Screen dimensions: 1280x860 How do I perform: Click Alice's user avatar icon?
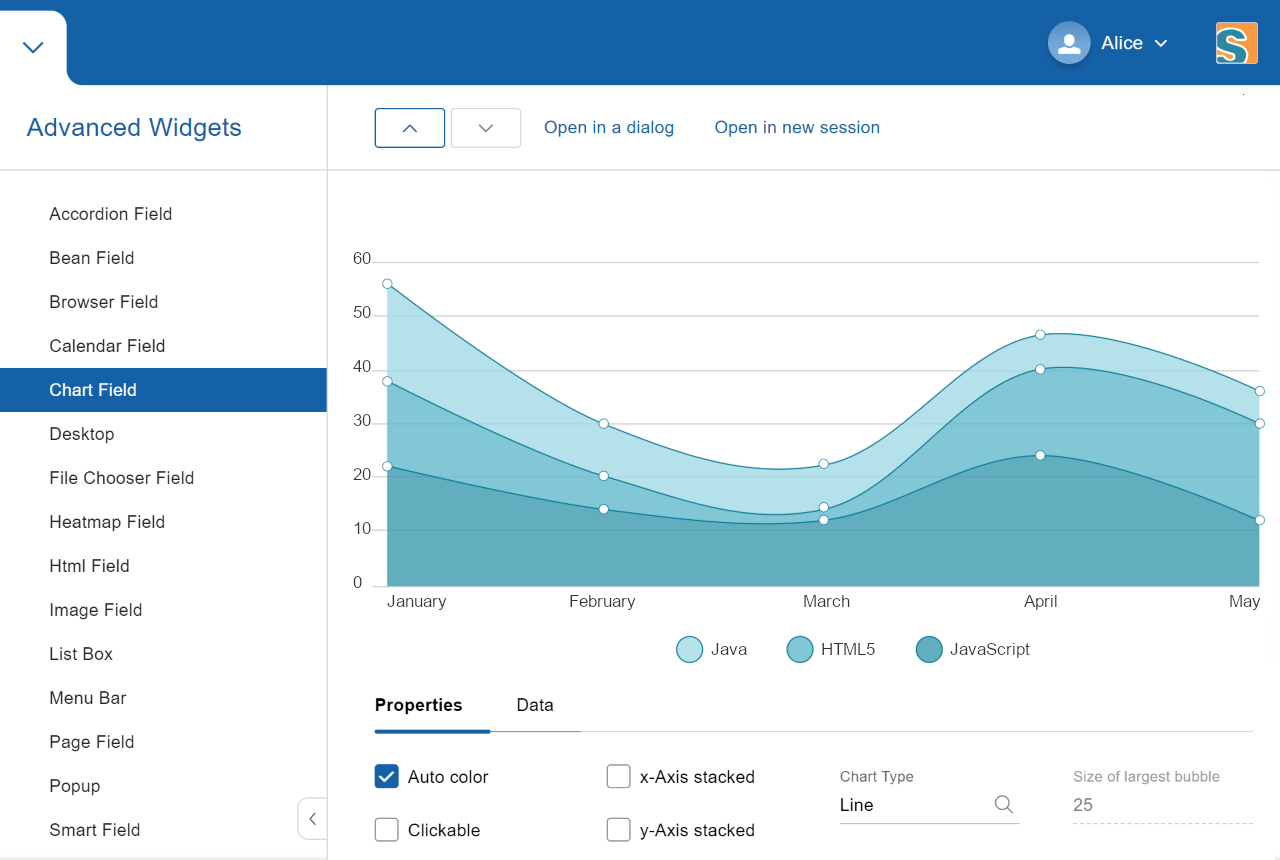[x=1068, y=43]
